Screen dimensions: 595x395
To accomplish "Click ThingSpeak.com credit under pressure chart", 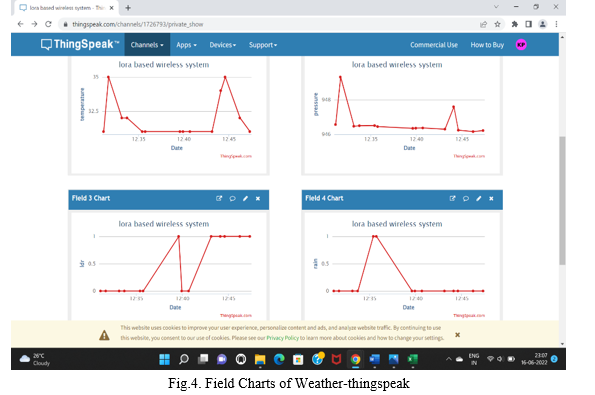I will pos(469,156).
